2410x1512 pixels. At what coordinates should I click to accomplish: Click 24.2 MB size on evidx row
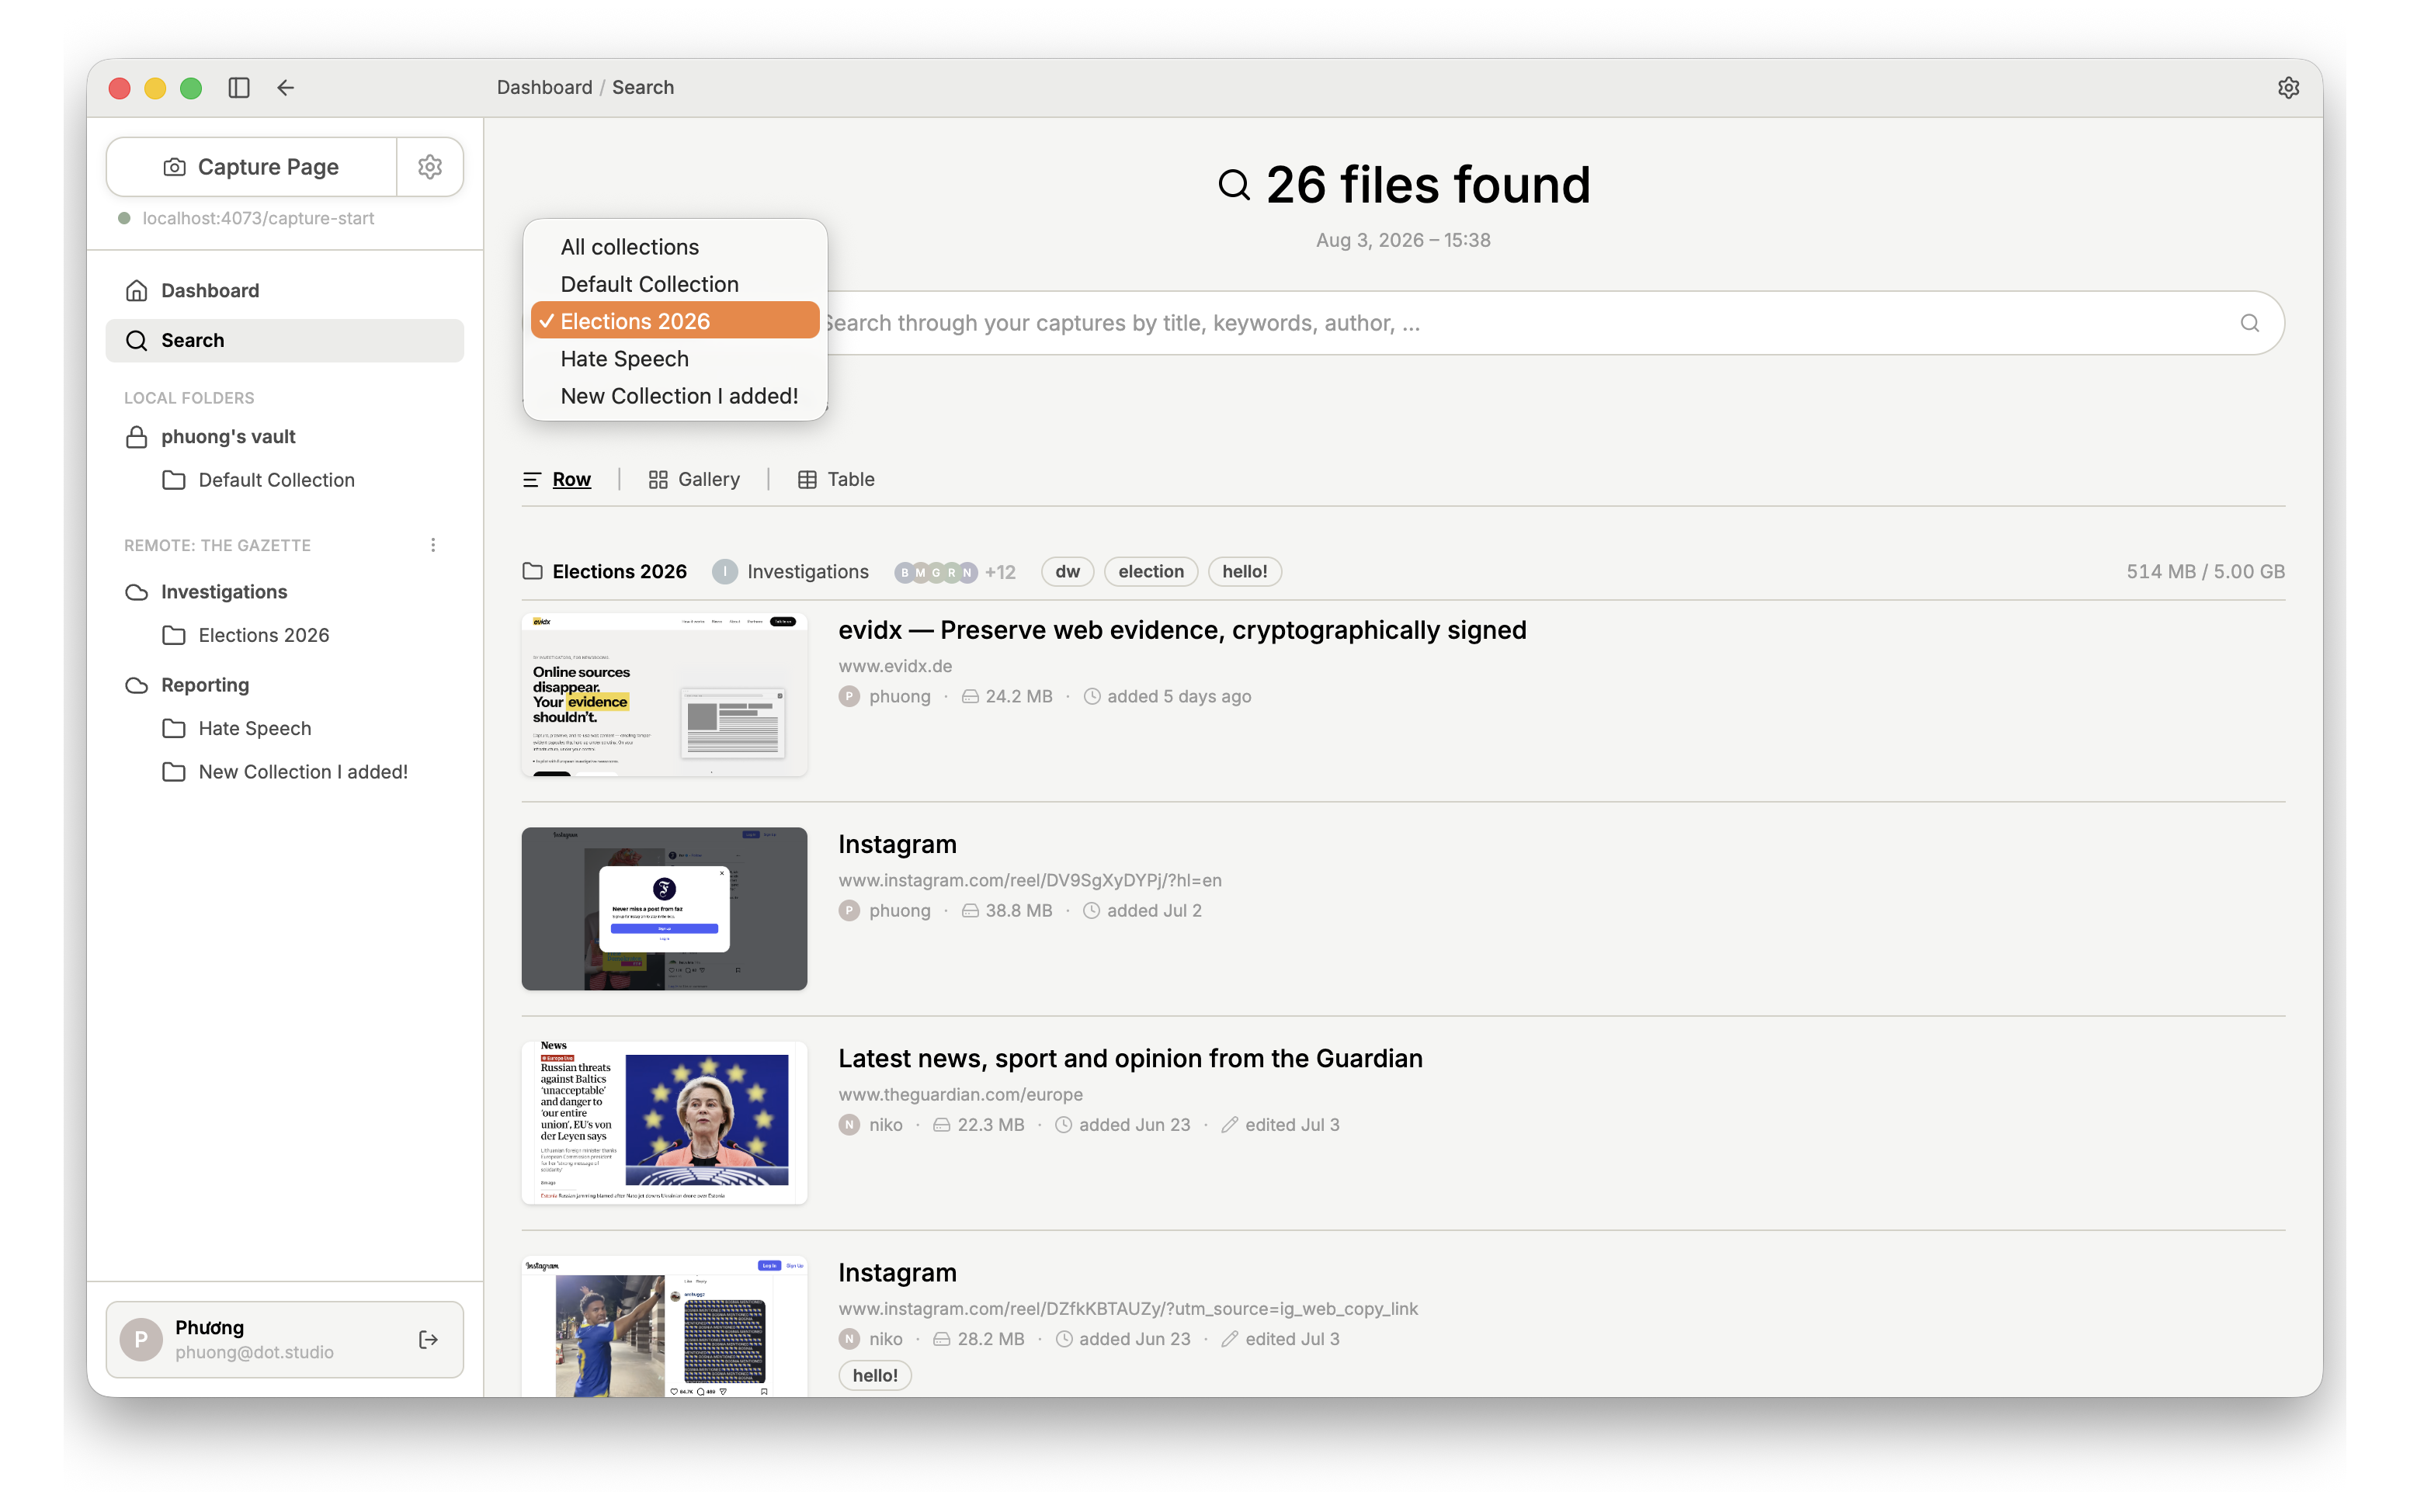tap(1007, 697)
